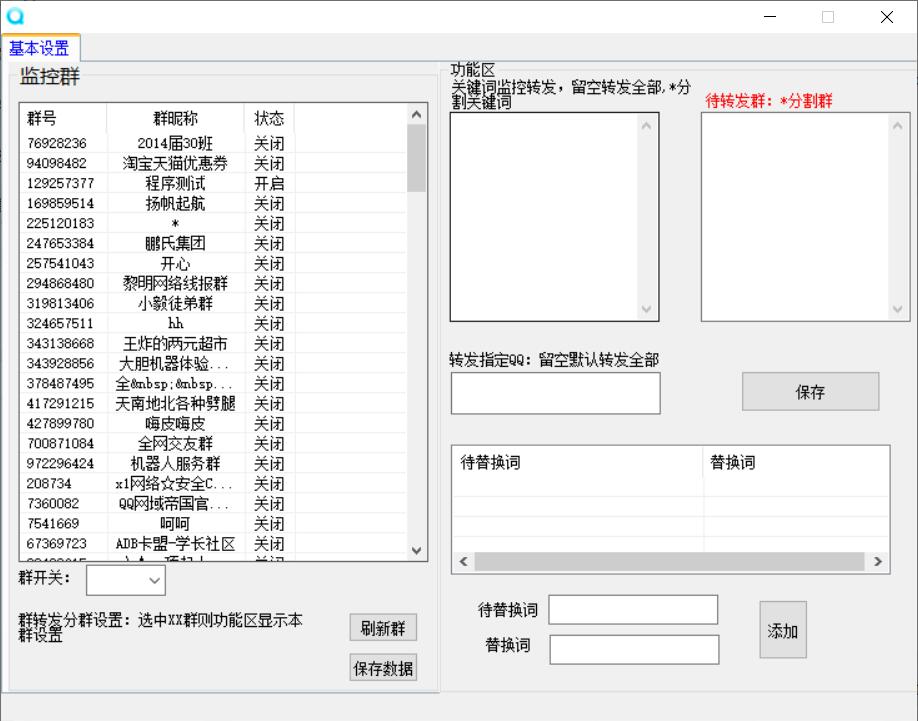This screenshot has height=721, width=918.
Task: Click down arrow of group list scrollbar
Action: pyautogui.click(x=416, y=551)
